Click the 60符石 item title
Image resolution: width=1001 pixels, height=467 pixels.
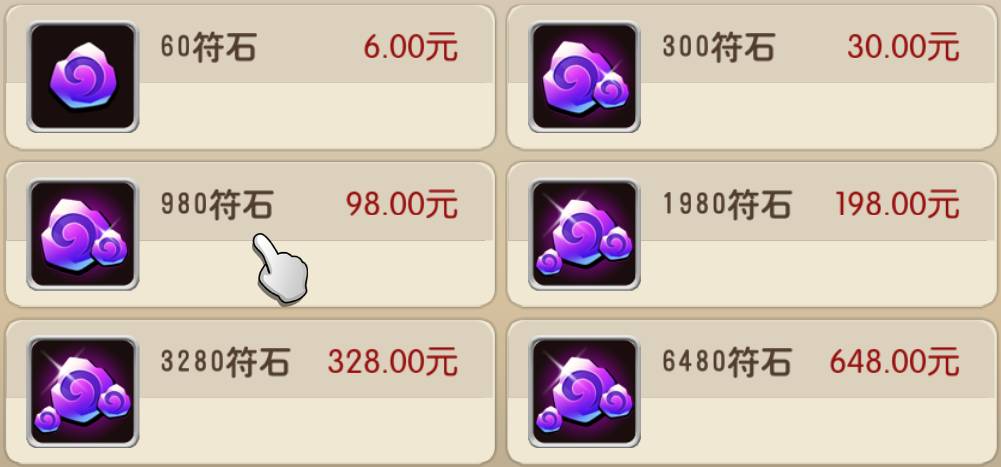[208, 48]
